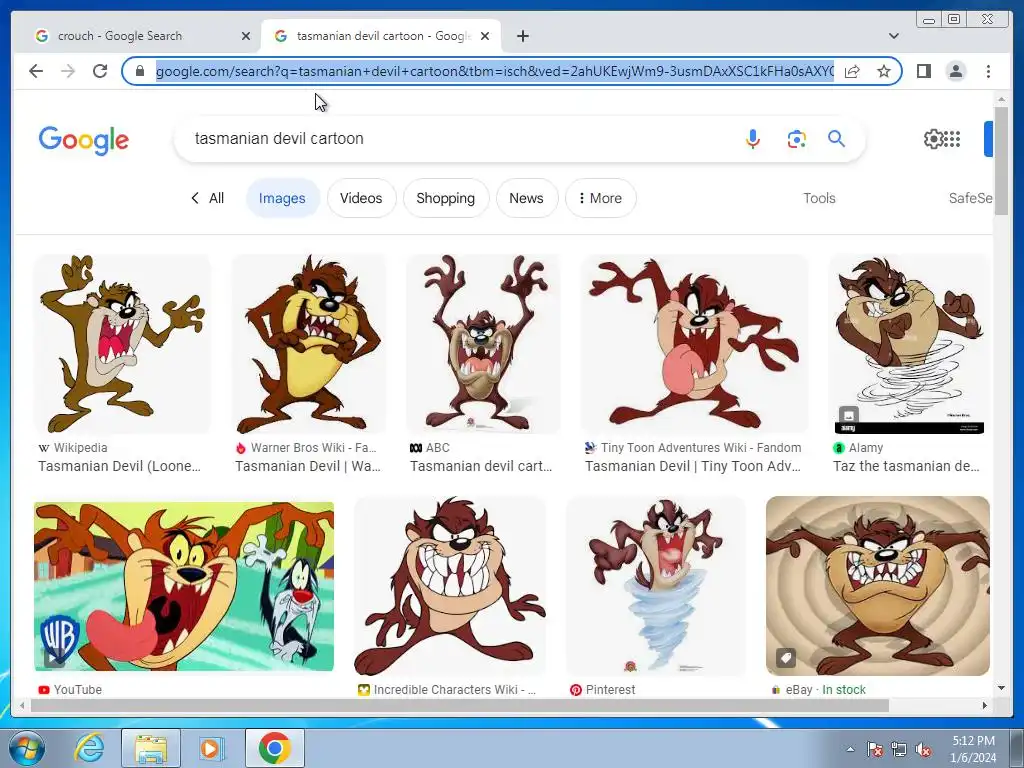The image size is (1024, 768).
Task: Open the Wikipedia Tasmanian Devil image
Action: coord(123,344)
